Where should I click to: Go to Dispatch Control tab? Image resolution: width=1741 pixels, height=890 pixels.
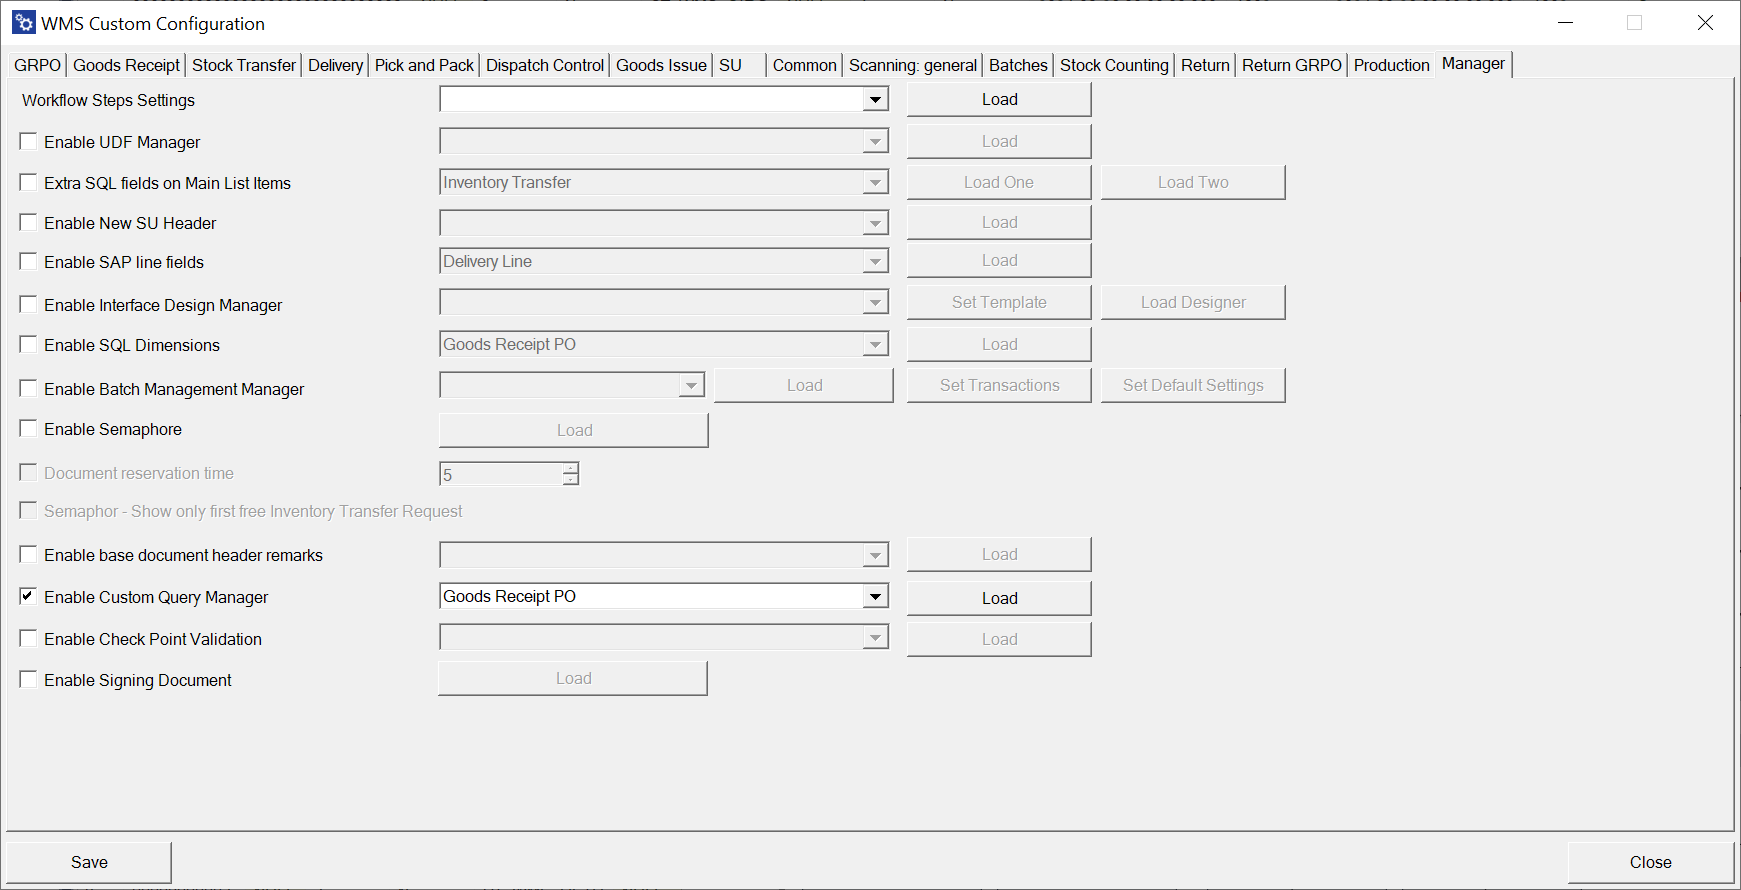pyautogui.click(x=545, y=65)
